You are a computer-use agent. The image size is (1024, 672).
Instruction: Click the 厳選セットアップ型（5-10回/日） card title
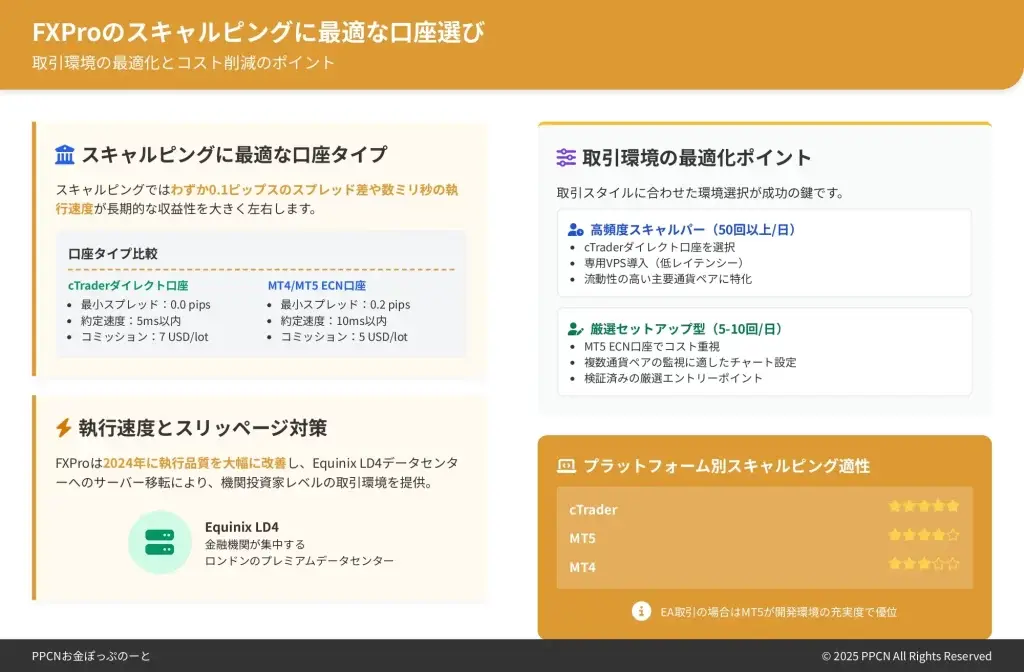click(686, 329)
